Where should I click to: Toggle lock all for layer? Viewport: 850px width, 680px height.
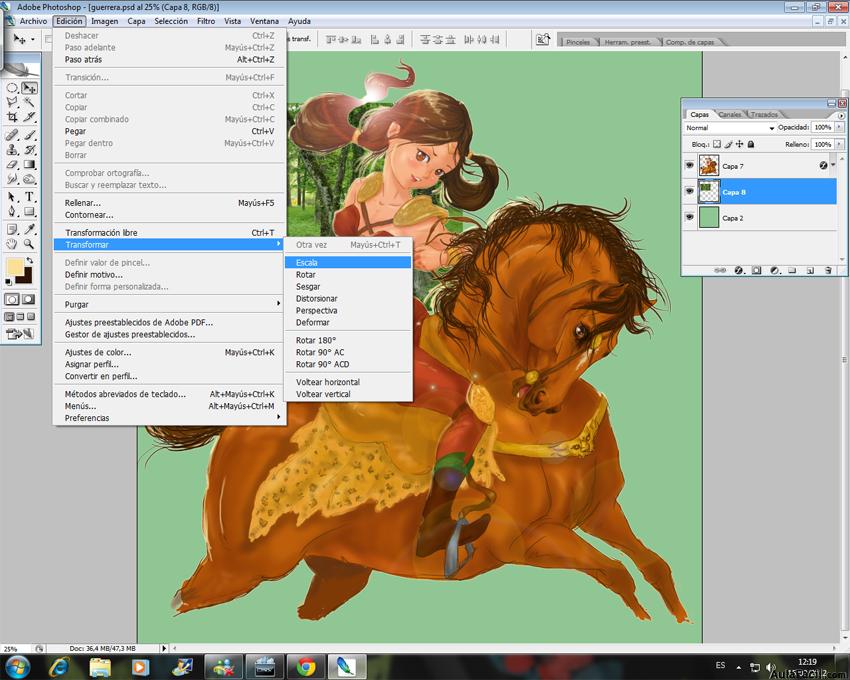(751, 144)
